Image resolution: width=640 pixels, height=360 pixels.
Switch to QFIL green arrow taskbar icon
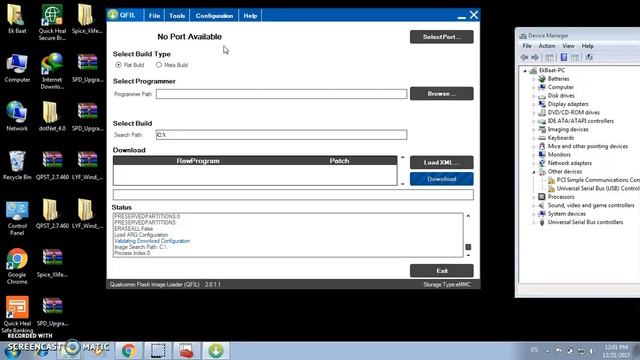click(216, 350)
